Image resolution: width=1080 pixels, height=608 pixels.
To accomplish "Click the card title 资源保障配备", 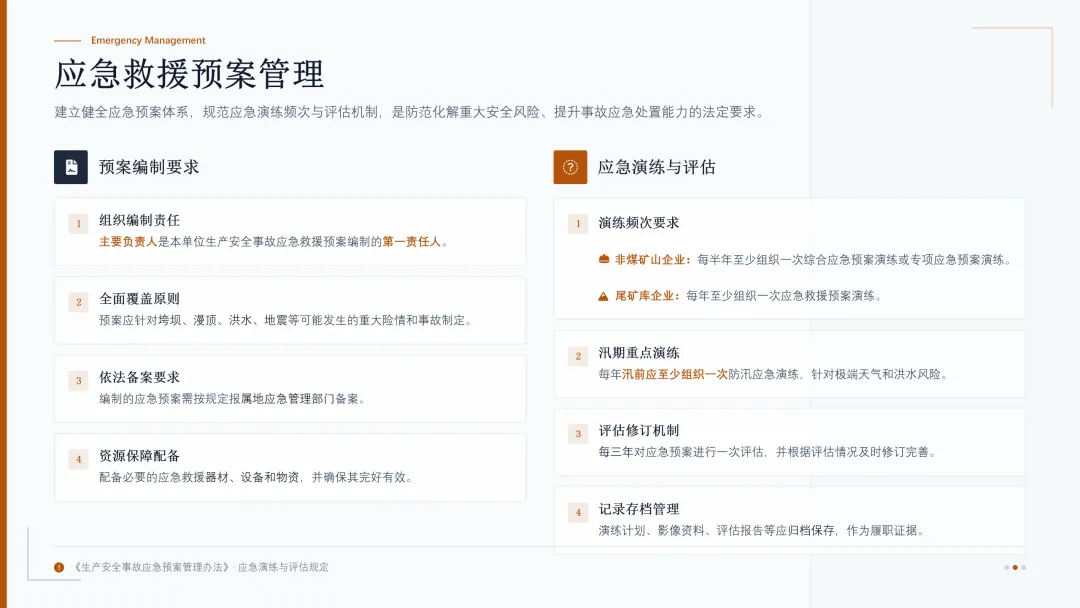I will pyautogui.click(x=139, y=456).
